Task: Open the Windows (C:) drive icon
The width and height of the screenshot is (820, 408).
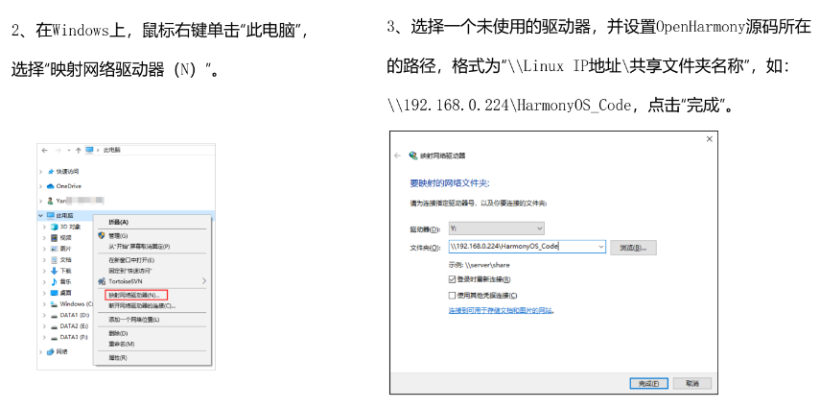Action: [x=53, y=303]
